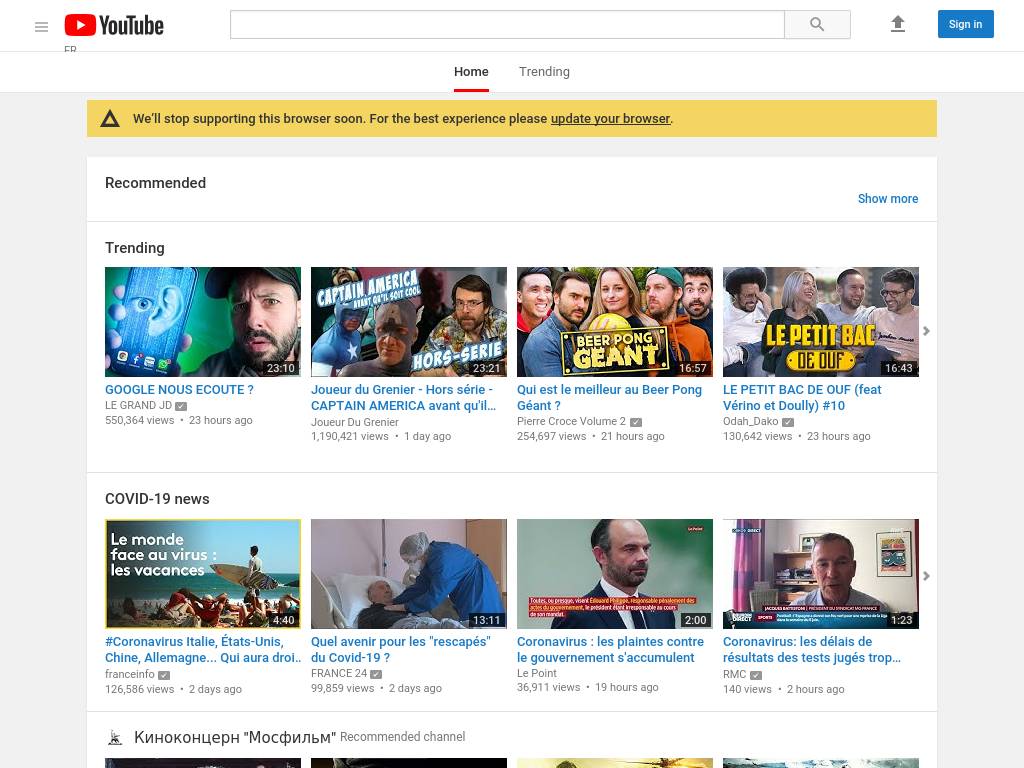This screenshot has width=1024, height=768.
Task: Click the Мосфильм channel avatar icon
Action: coord(115,737)
